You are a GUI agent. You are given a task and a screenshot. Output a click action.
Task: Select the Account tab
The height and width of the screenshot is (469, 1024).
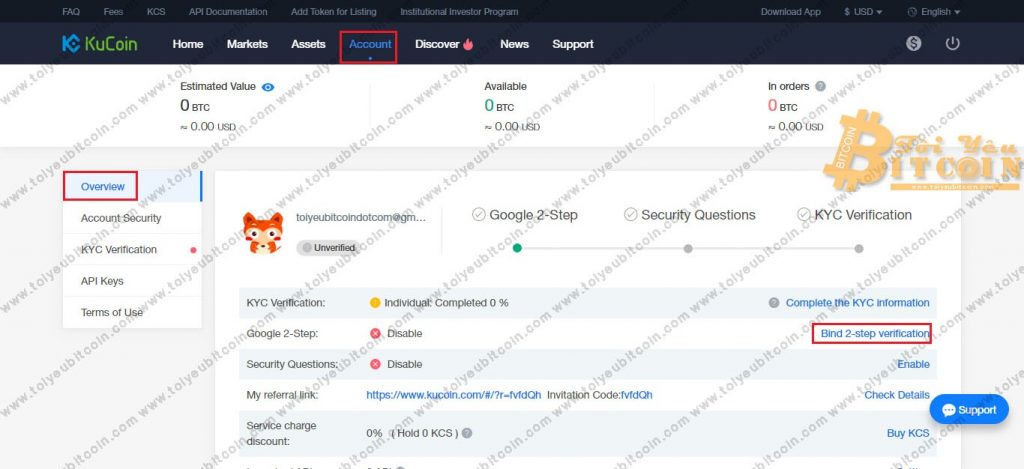click(x=370, y=44)
